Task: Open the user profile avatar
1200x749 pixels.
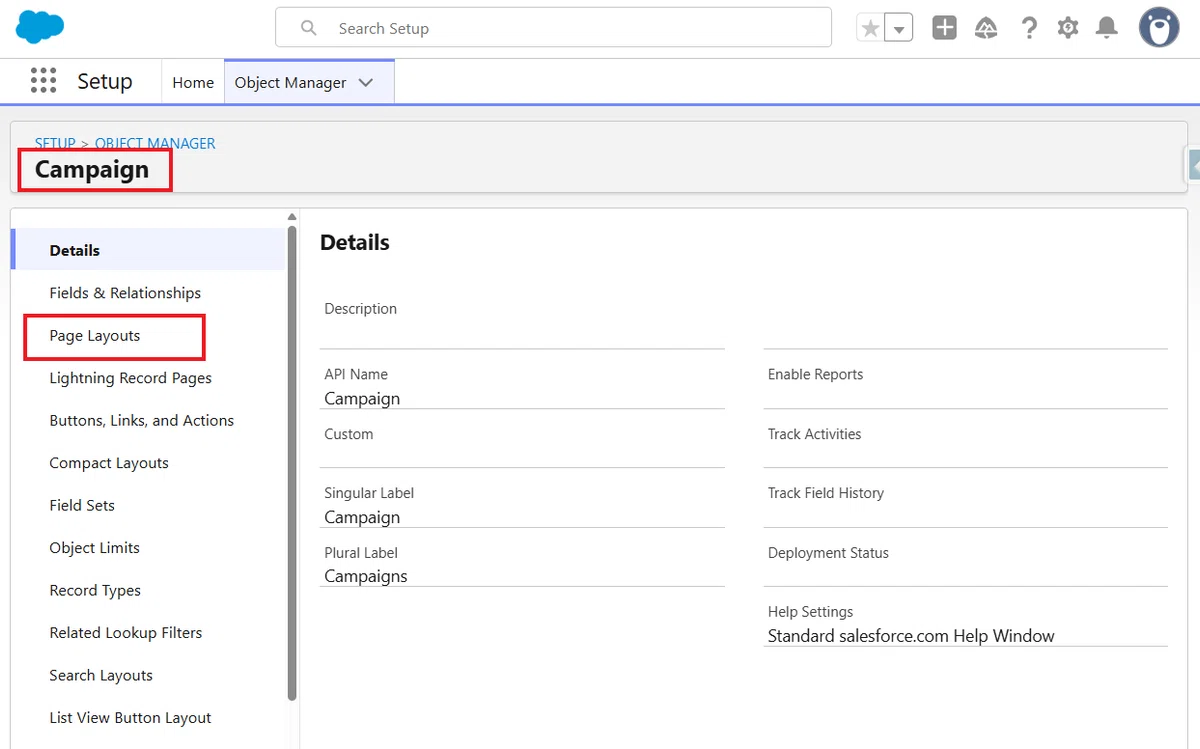Action: (1159, 27)
